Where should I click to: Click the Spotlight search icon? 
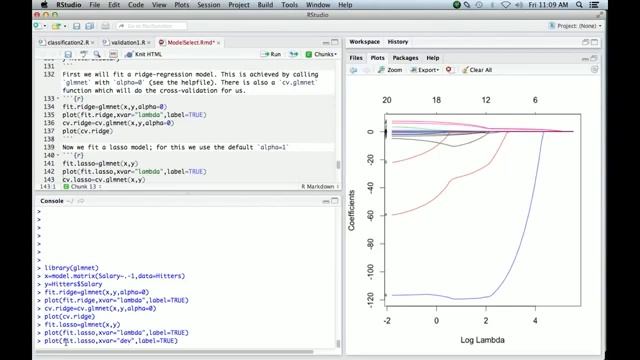click(x=579, y=5)
